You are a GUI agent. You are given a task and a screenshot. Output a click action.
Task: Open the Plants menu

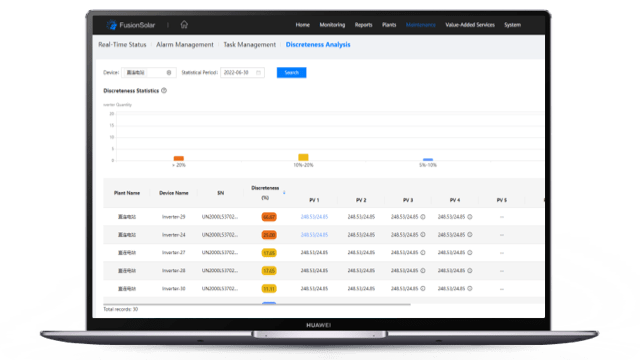point(389,25)
